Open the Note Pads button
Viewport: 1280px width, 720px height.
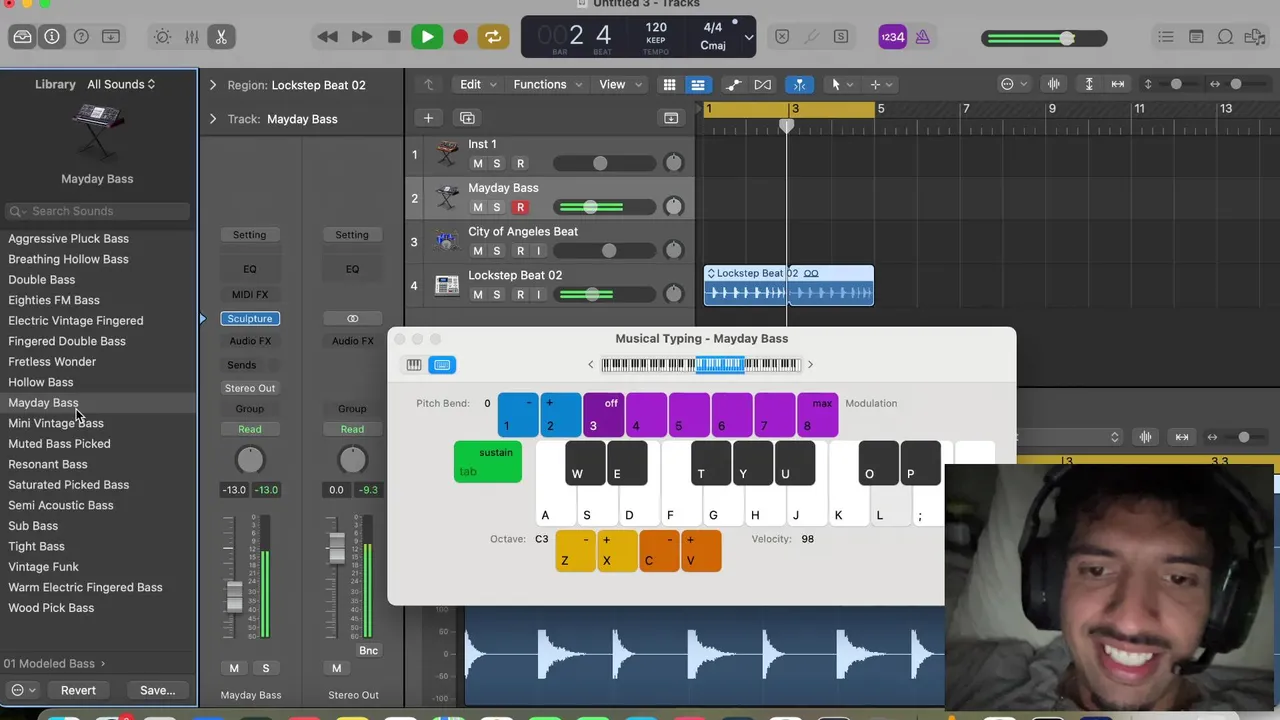[1196, 37]
